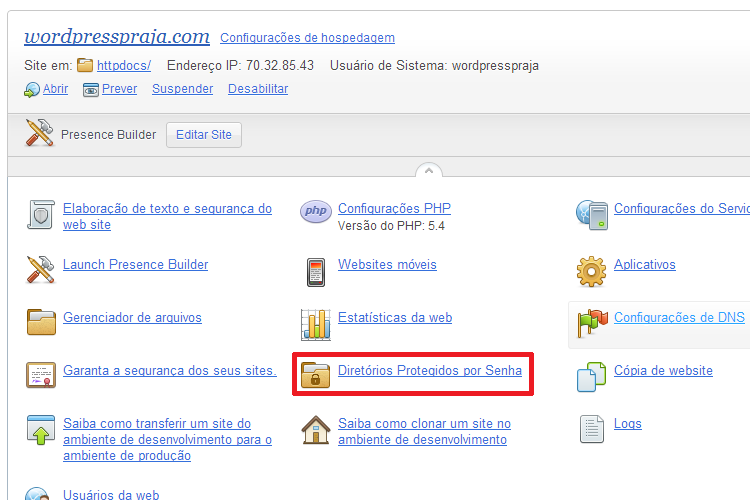
Task: Click the Usuários da web globe icon
Action: [x=37, y=493]
